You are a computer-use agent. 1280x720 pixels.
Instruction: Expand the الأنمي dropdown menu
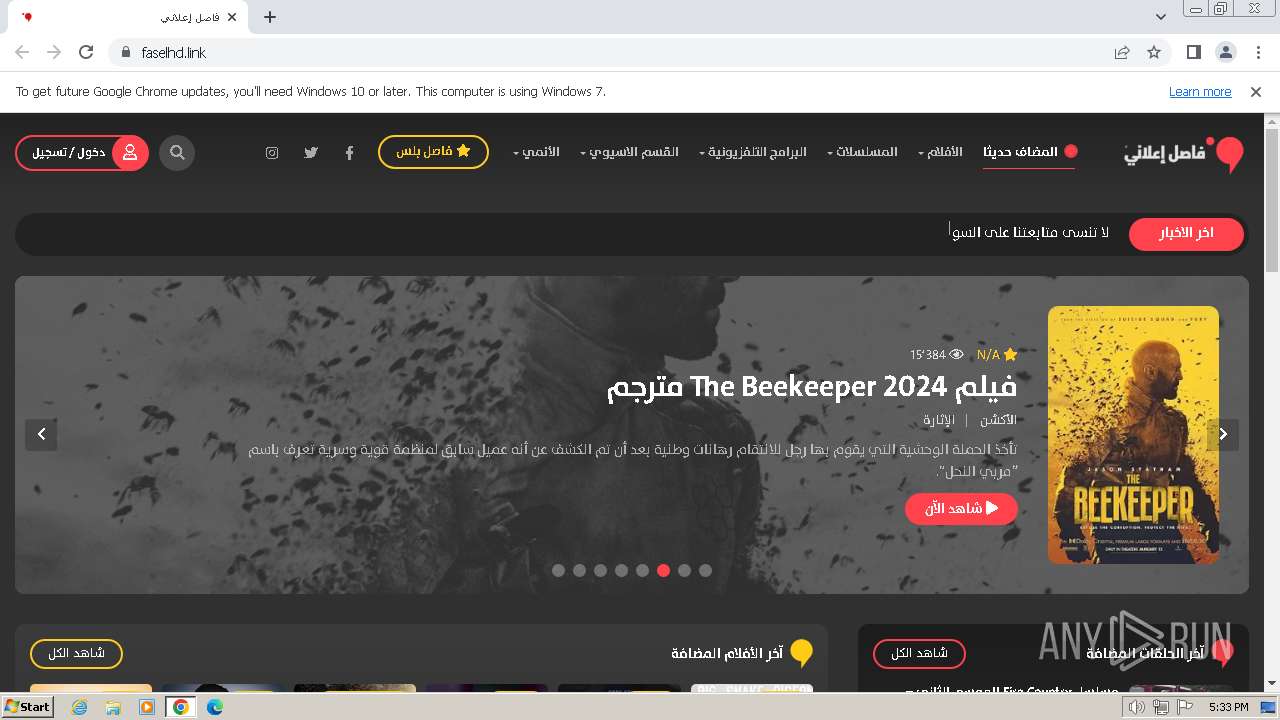click(536, 152)
